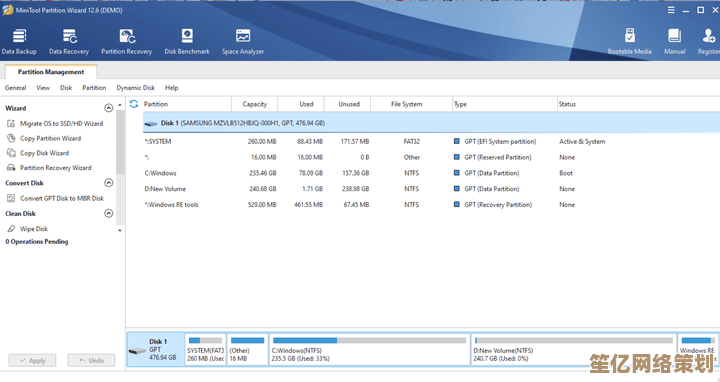The width and height of the screenshot is (720, 382).
Task: Collapse the Wizard section
Action: coord(108,108)
